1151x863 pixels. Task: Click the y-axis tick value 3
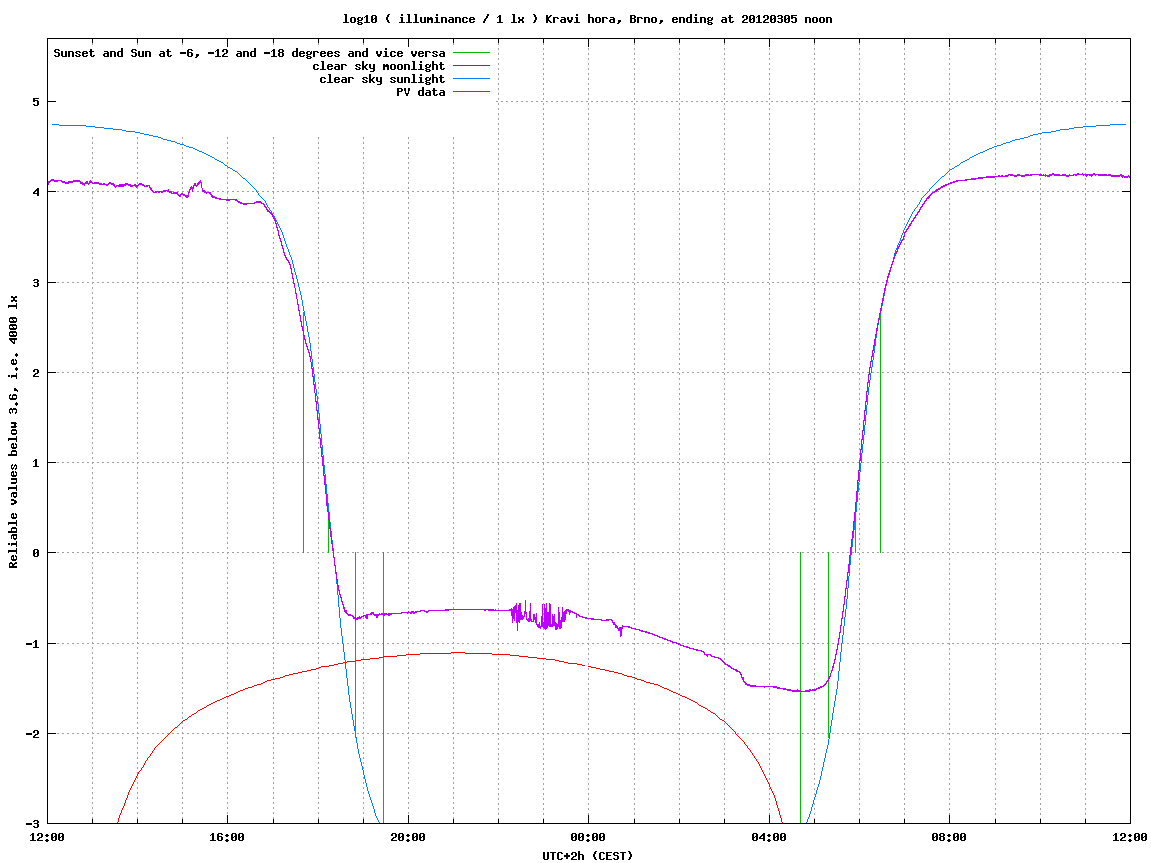(35, 283)
